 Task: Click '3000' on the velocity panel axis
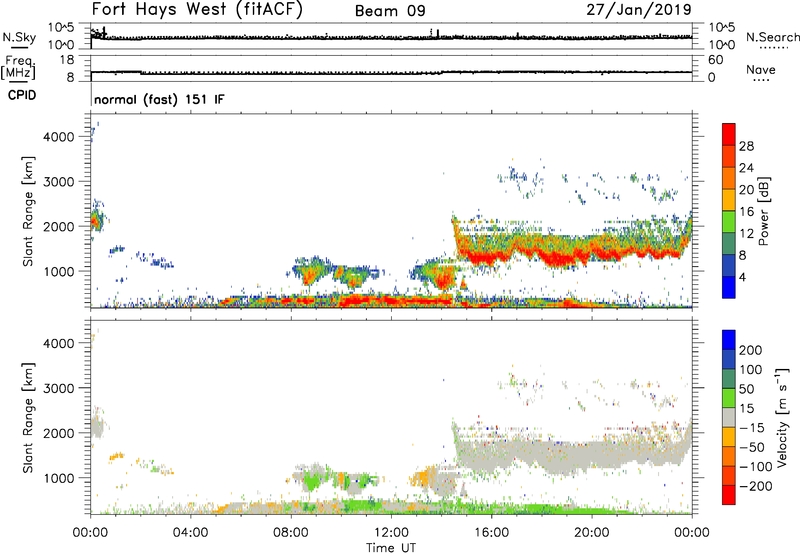tap(58, 388)
